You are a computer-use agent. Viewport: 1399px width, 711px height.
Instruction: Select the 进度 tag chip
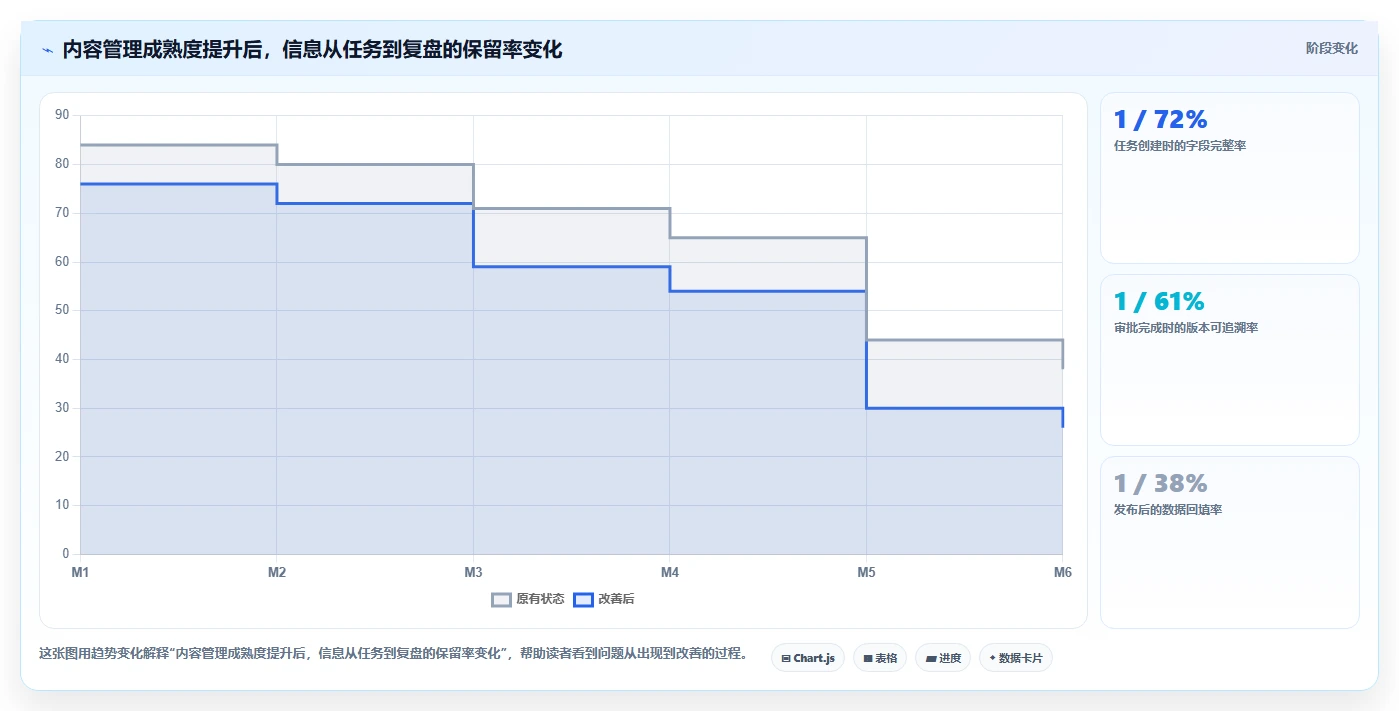[943, 658]
